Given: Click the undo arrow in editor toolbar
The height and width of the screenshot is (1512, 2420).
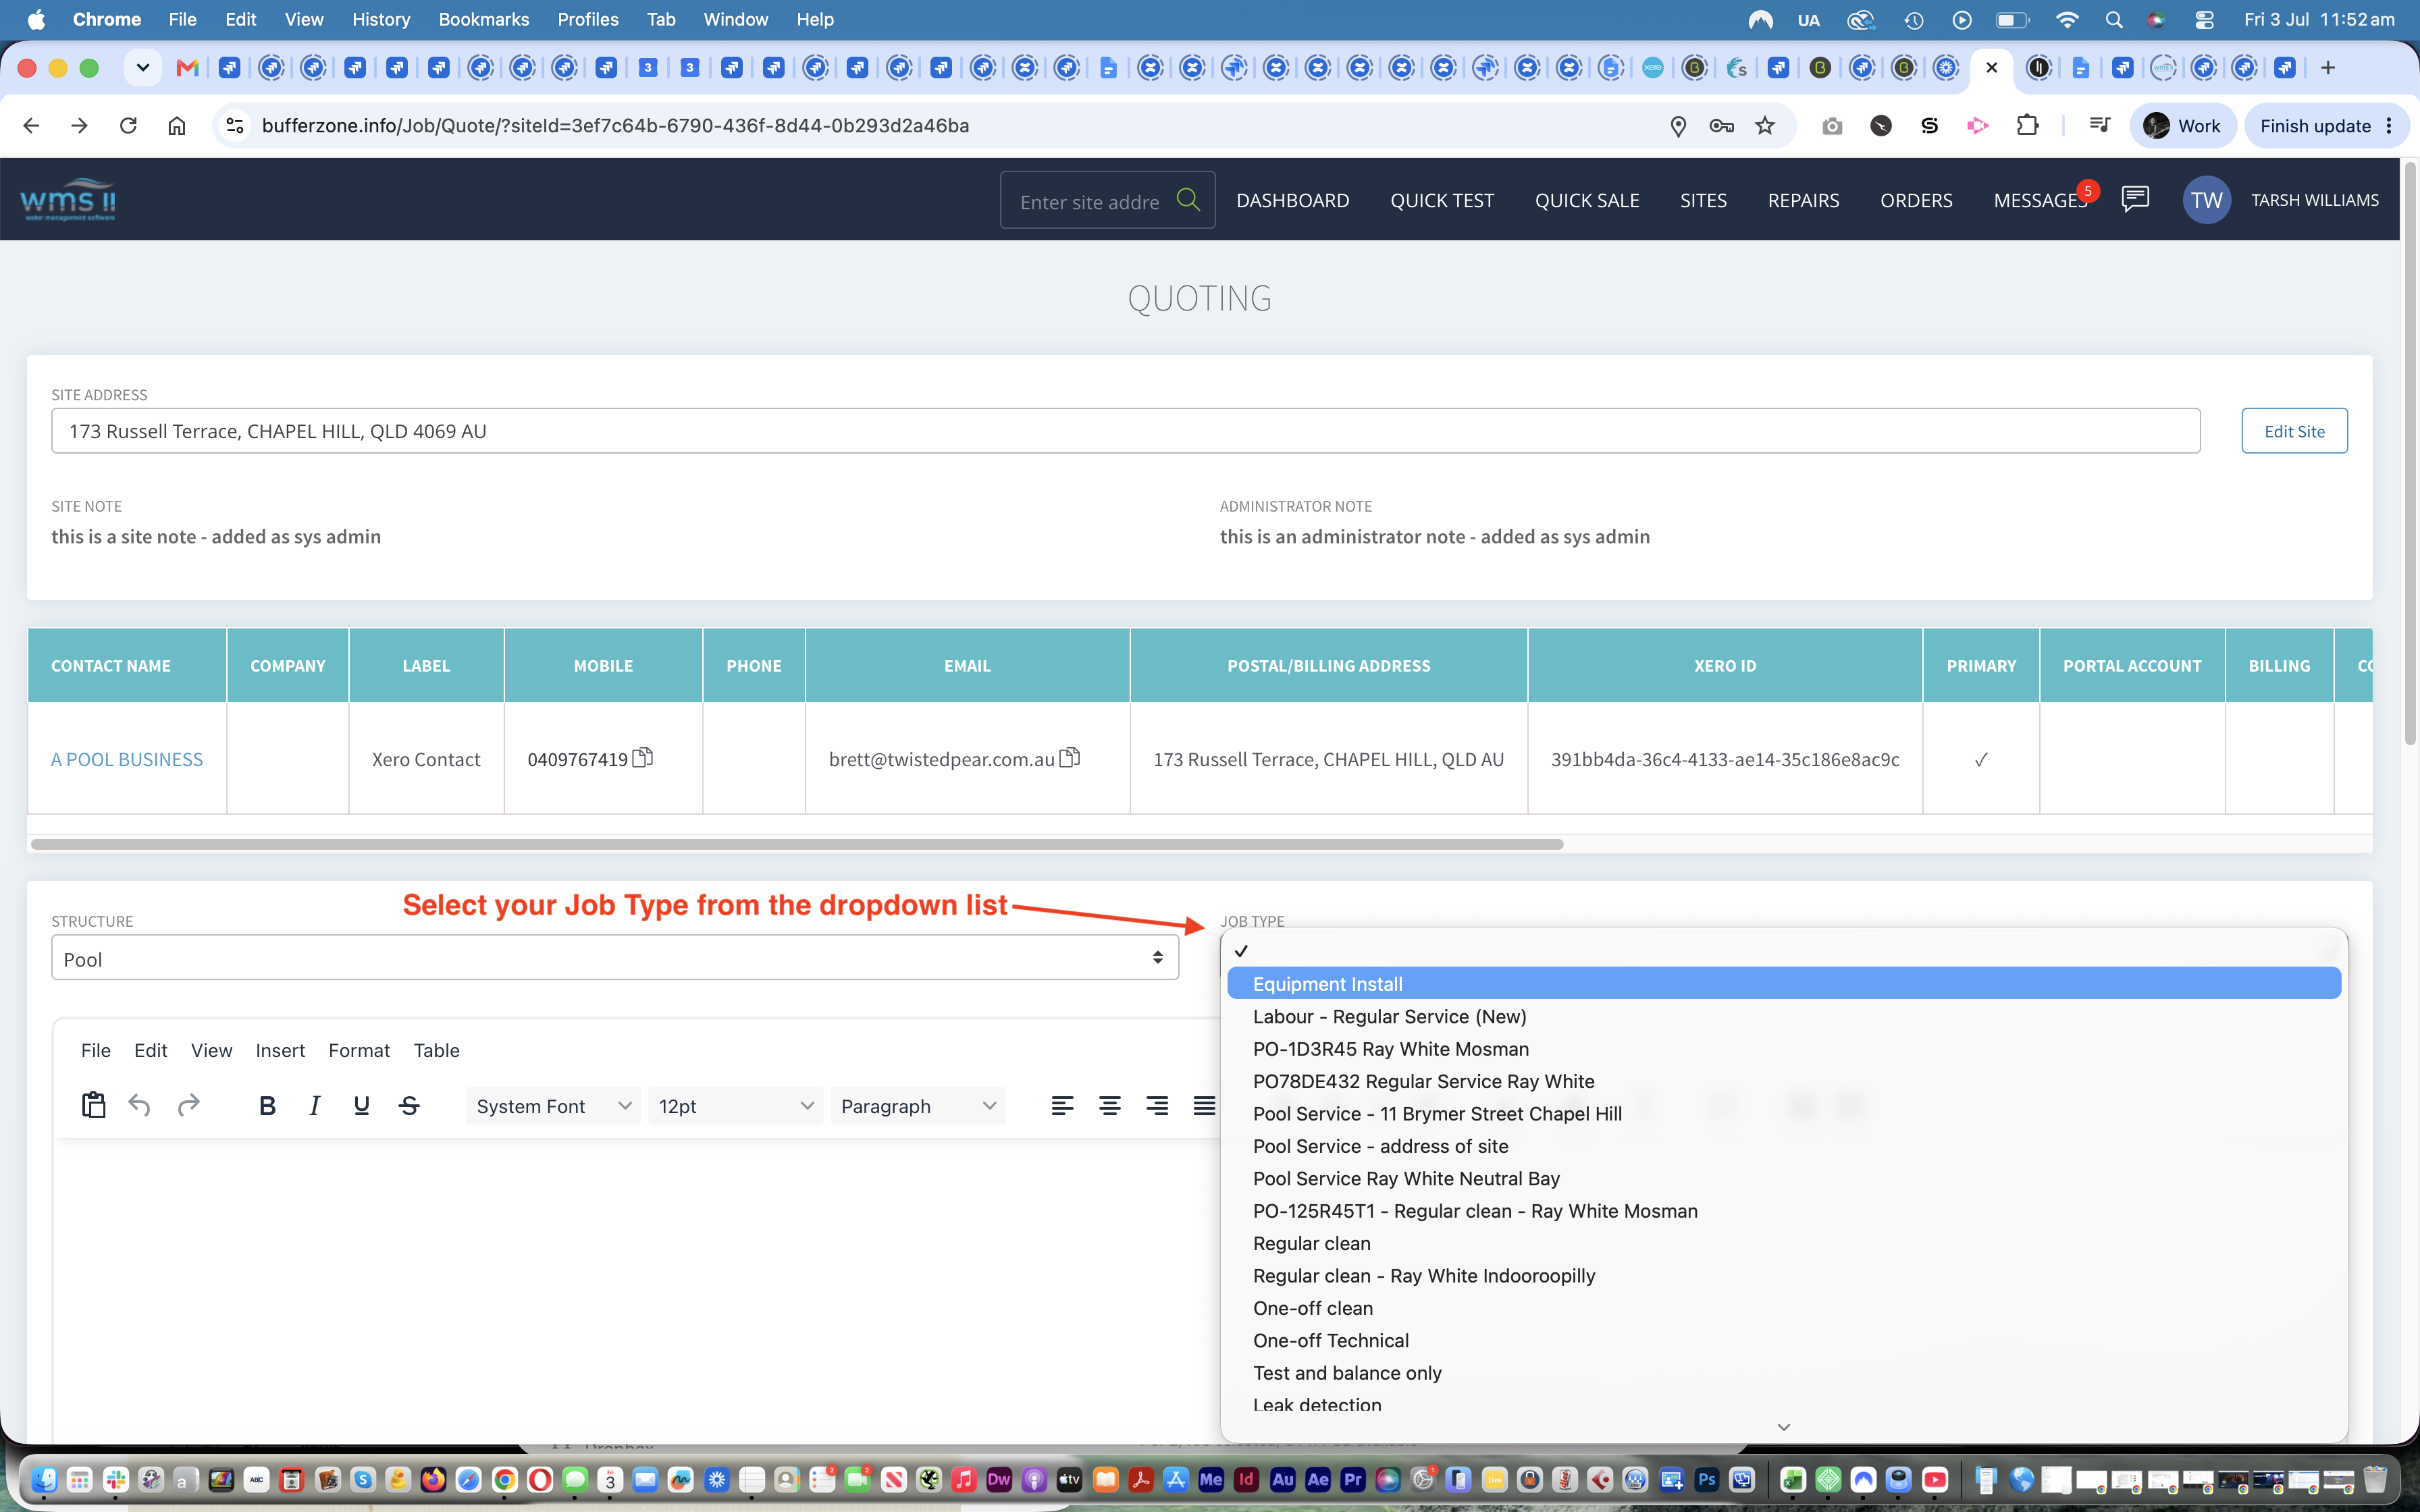Looking at the screenshot, I should tap(140, 1105).
